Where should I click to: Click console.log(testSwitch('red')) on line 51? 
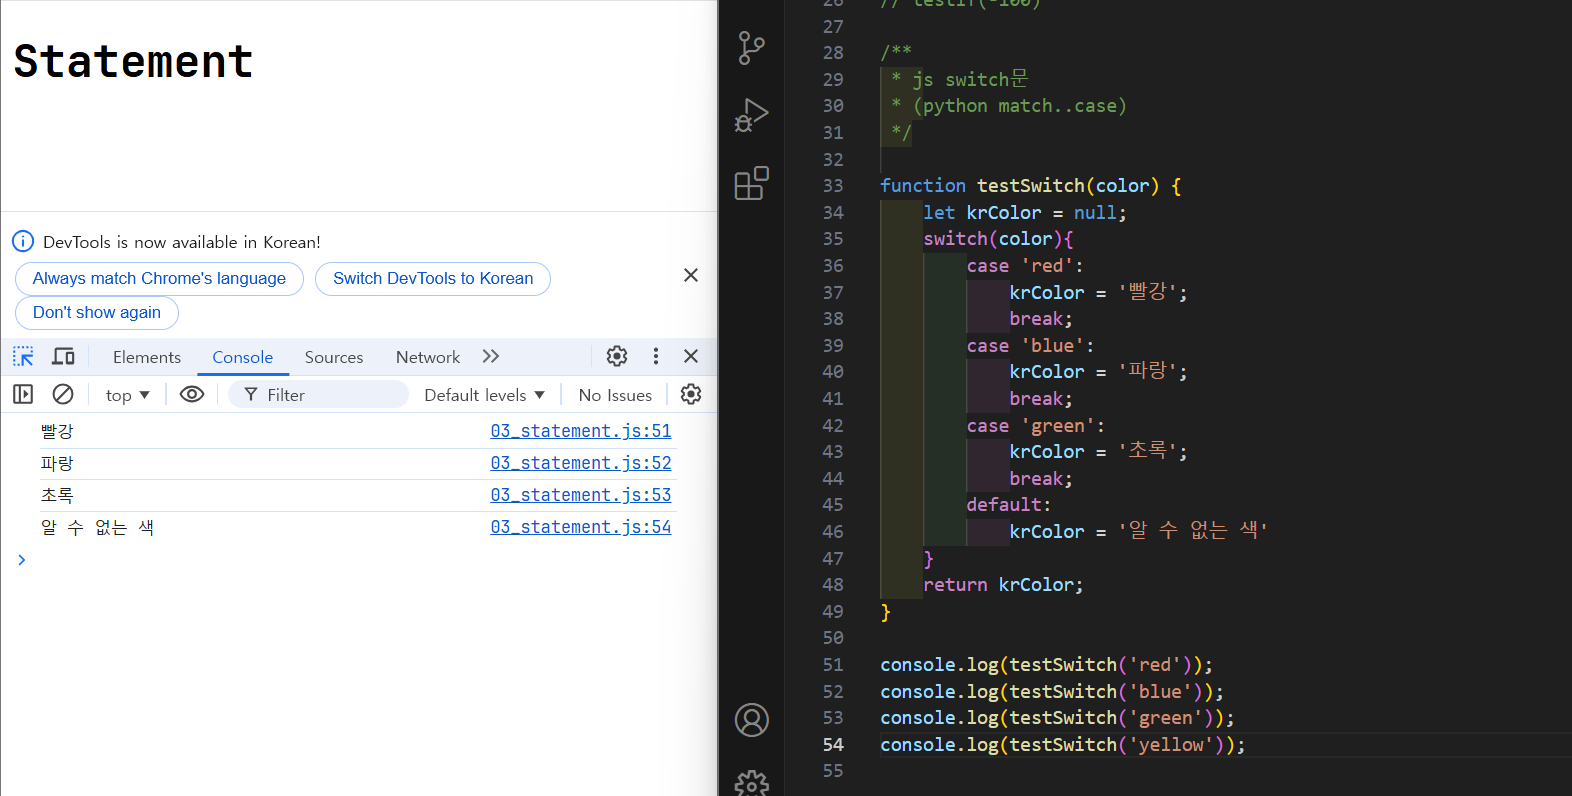(1046, 665)
